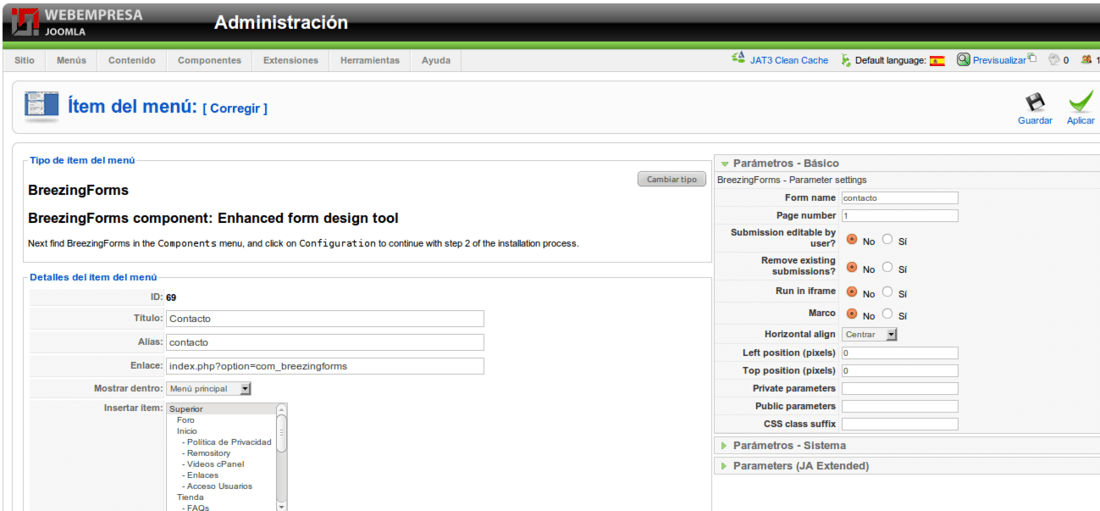Open the Componentes menu

pyautogui.click(x=210, y=60)
